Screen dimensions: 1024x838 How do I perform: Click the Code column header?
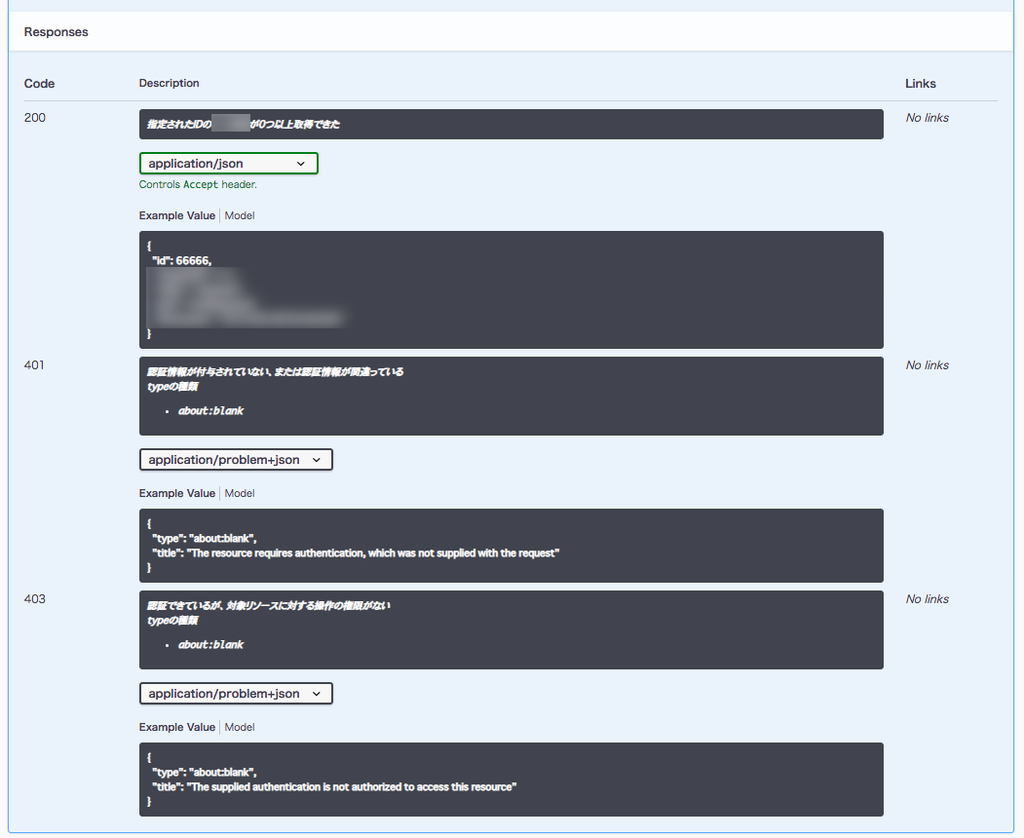pyautogui.click(x=39, y=84)
